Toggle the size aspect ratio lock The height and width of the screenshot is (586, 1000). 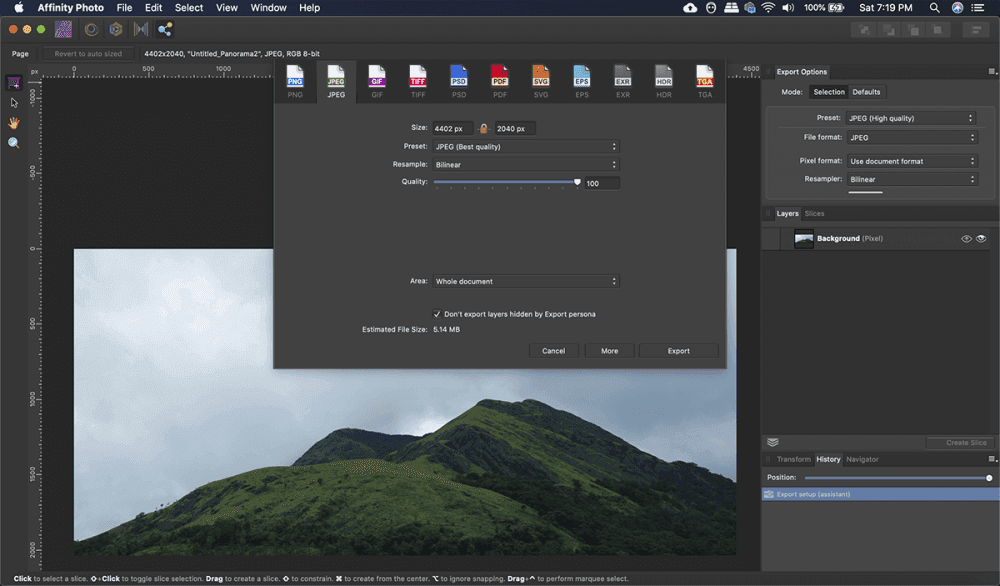[x=484, y=128]
